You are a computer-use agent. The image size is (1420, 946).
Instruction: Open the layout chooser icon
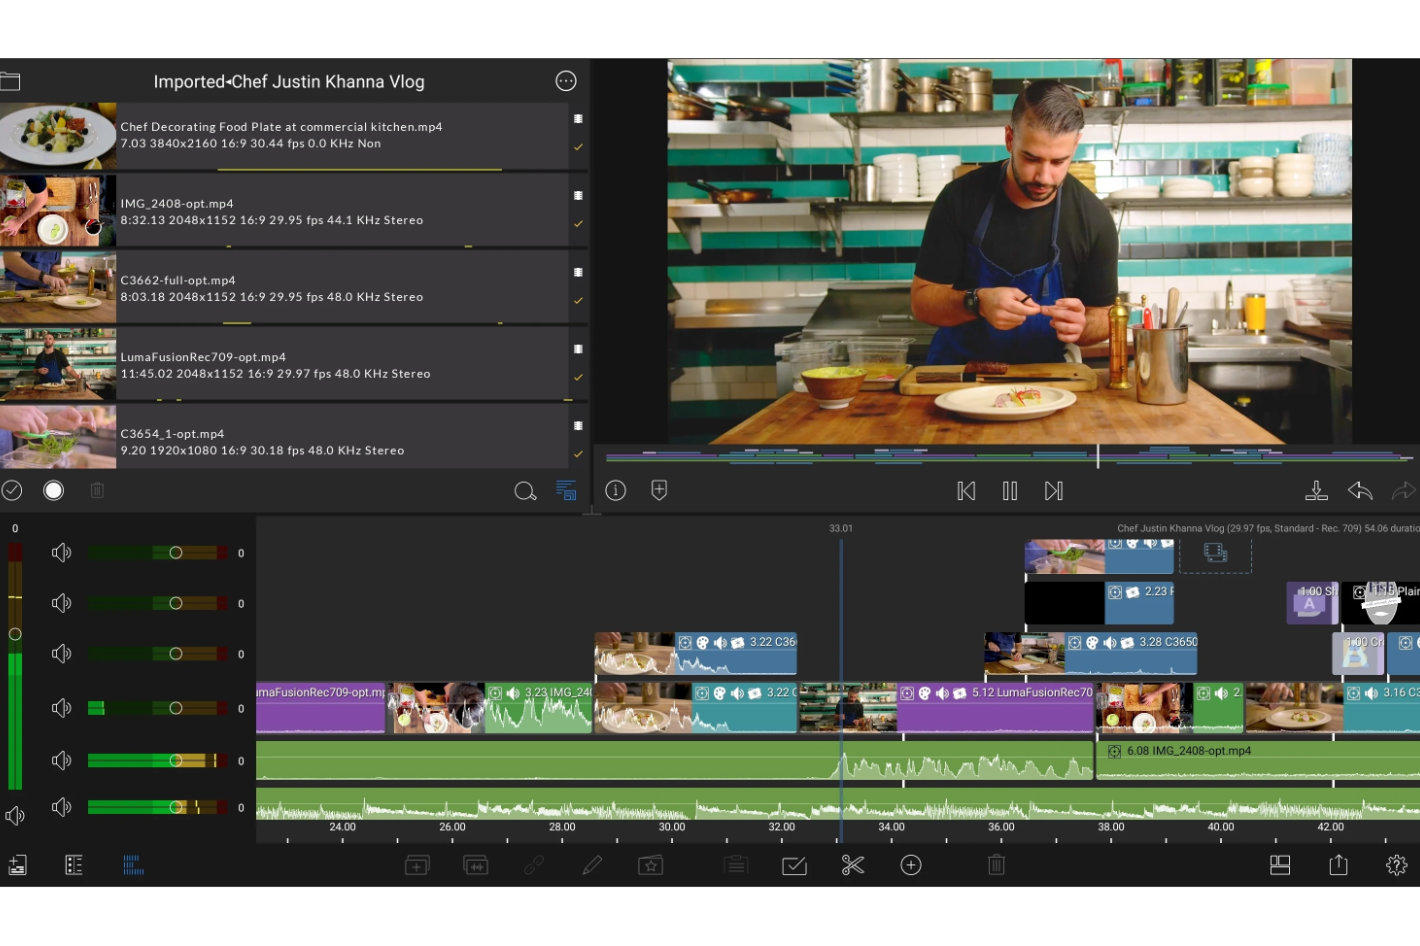pyautogui.click(x=1280, y=865)
